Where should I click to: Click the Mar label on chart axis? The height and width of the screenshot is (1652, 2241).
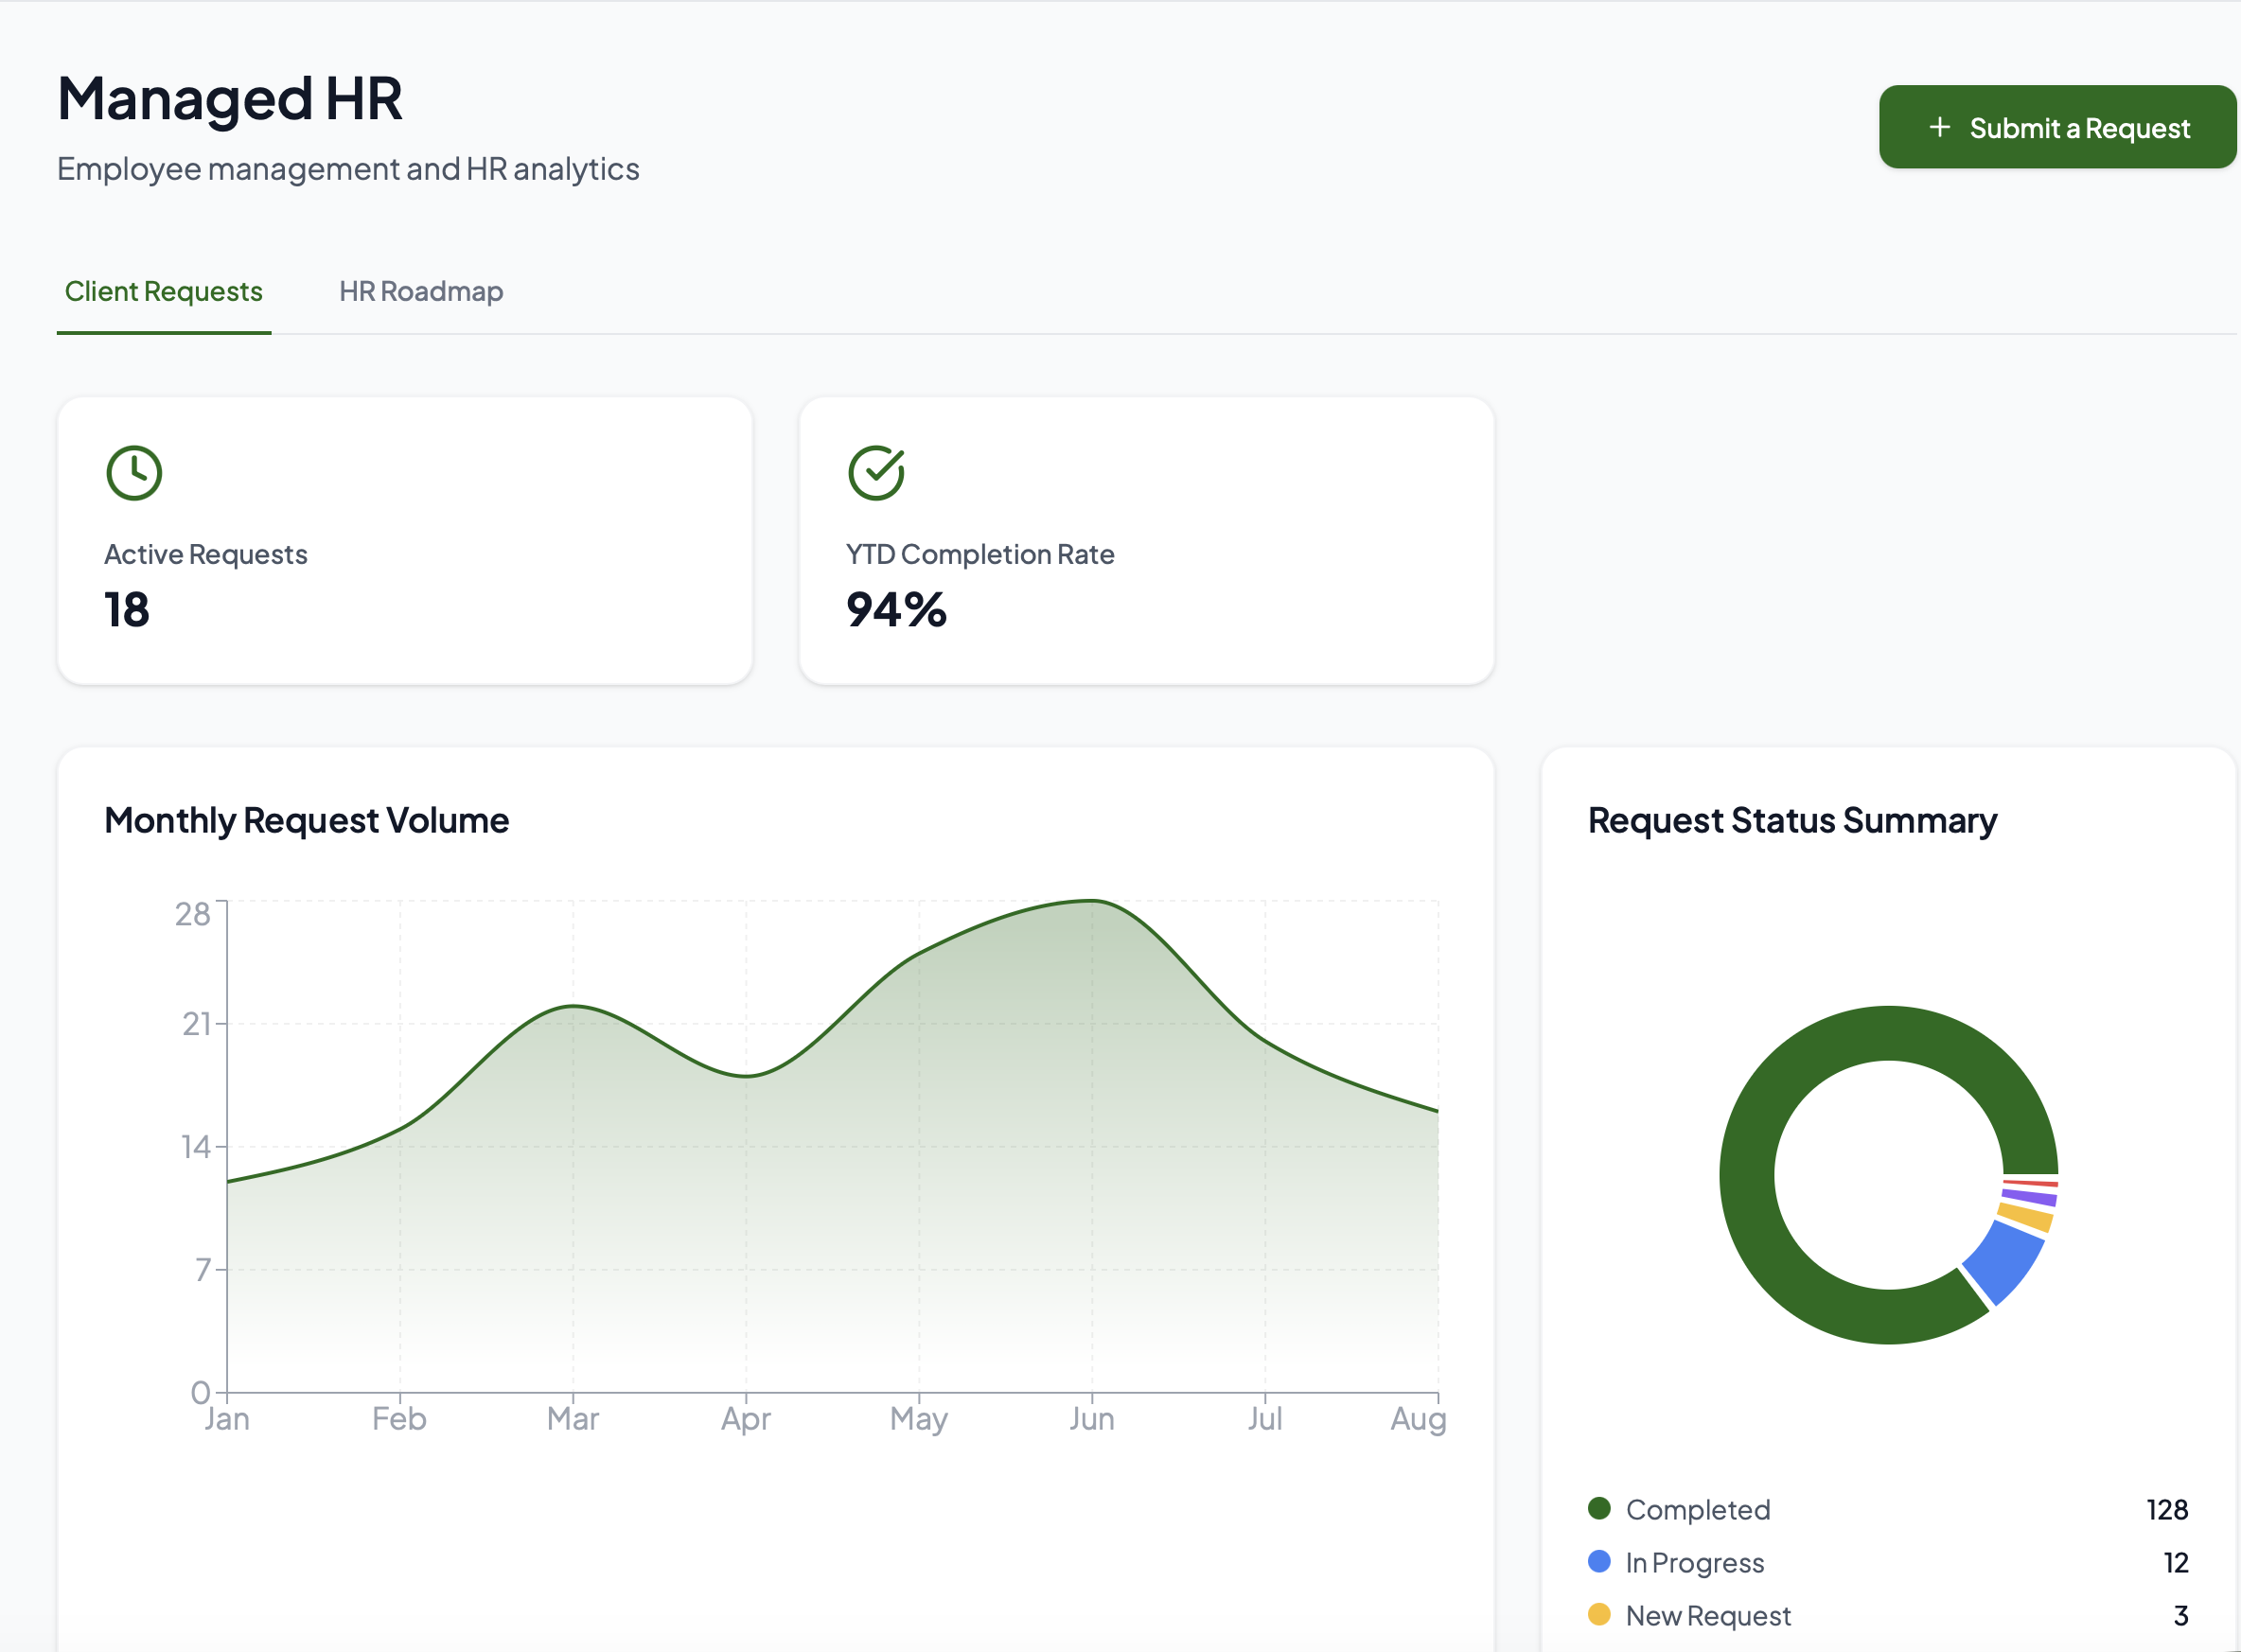pyautogui.click(x=573, y=1418)
